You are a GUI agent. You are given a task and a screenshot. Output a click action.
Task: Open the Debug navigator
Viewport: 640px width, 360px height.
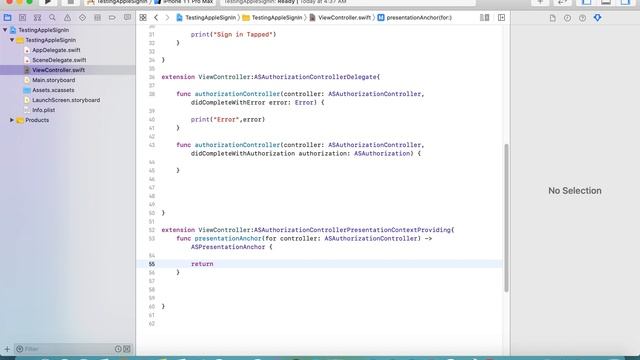click(x=97, y=18)
